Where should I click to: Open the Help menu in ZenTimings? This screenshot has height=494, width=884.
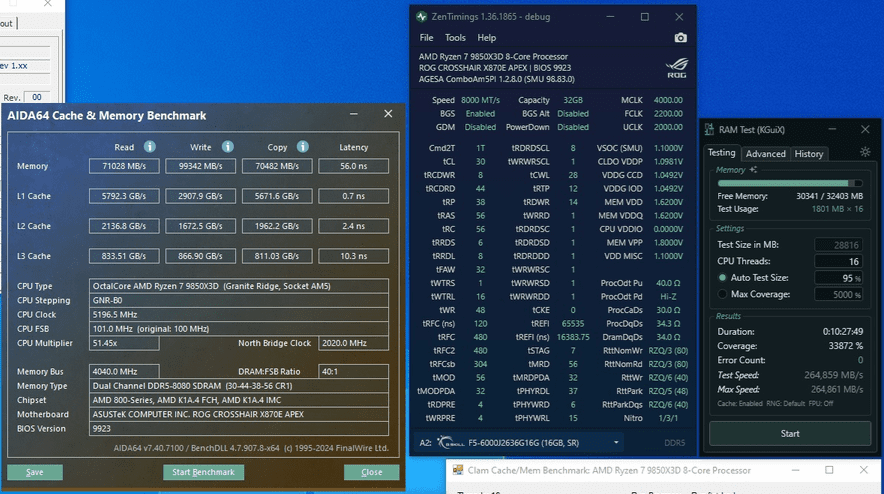click(487, 38)
